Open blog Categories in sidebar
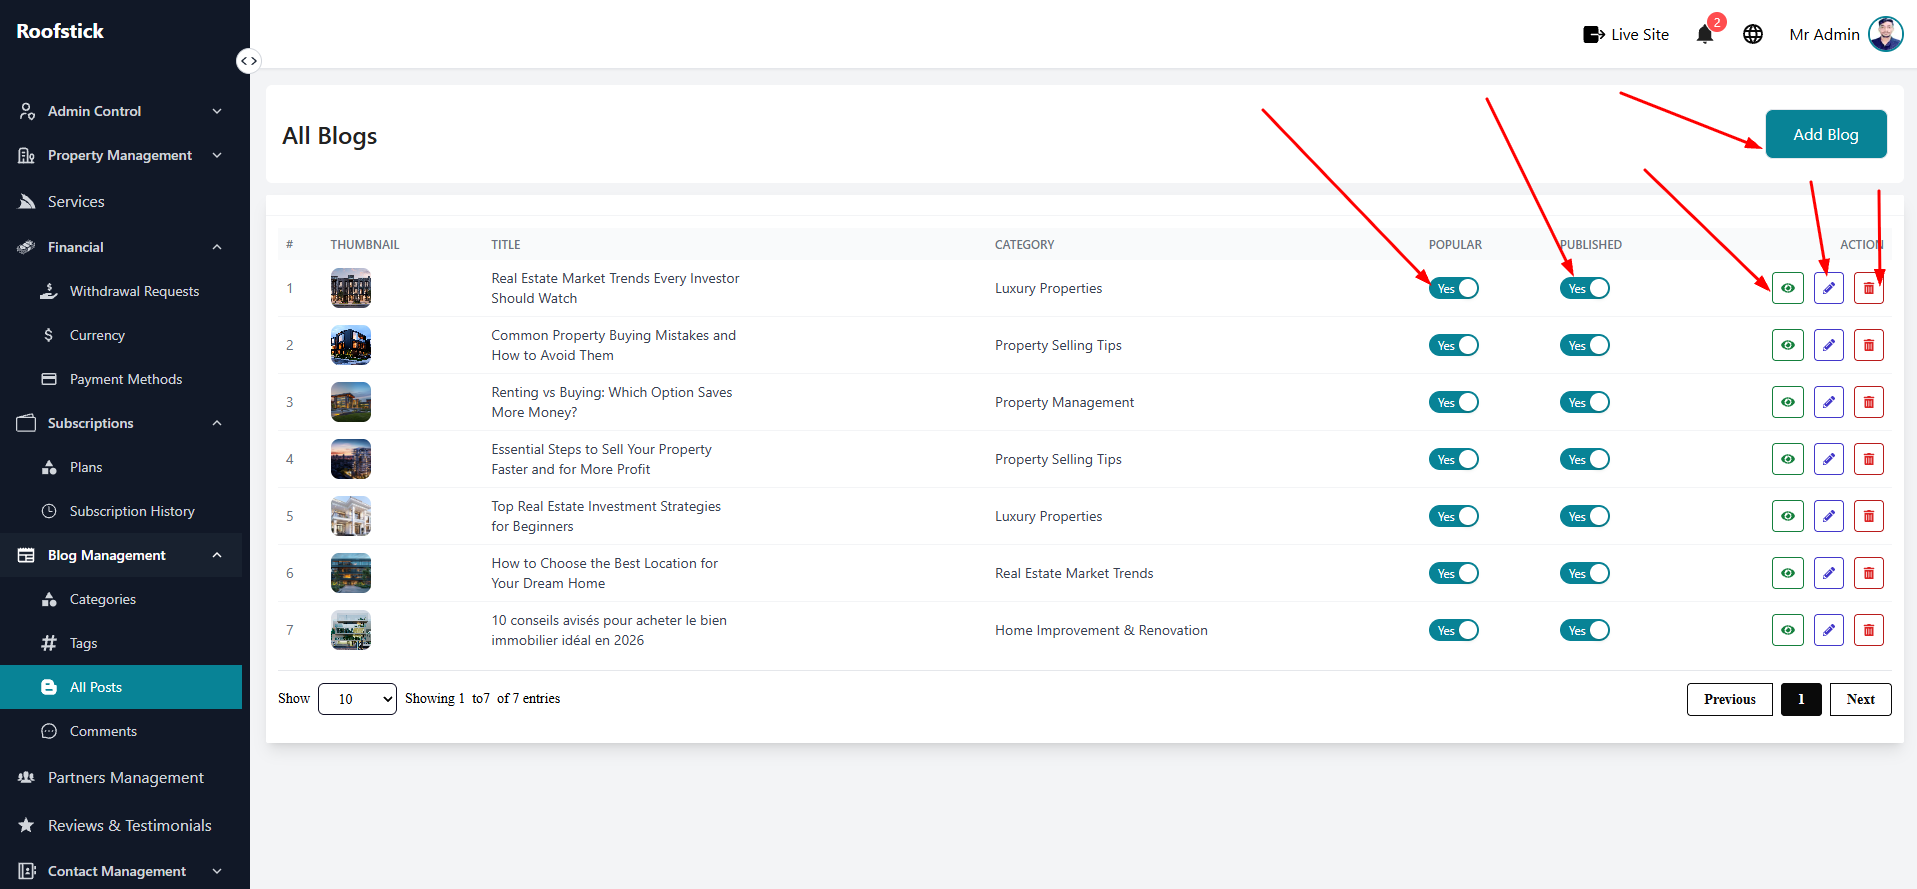Image resolution: width=1917 pixels, height=889 pixels. coord(121,599)
